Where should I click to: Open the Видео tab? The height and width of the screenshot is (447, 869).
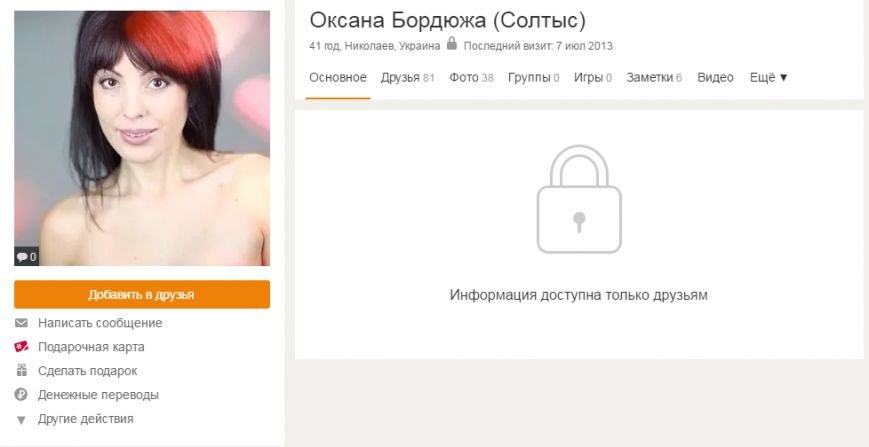tap(715, 78)
